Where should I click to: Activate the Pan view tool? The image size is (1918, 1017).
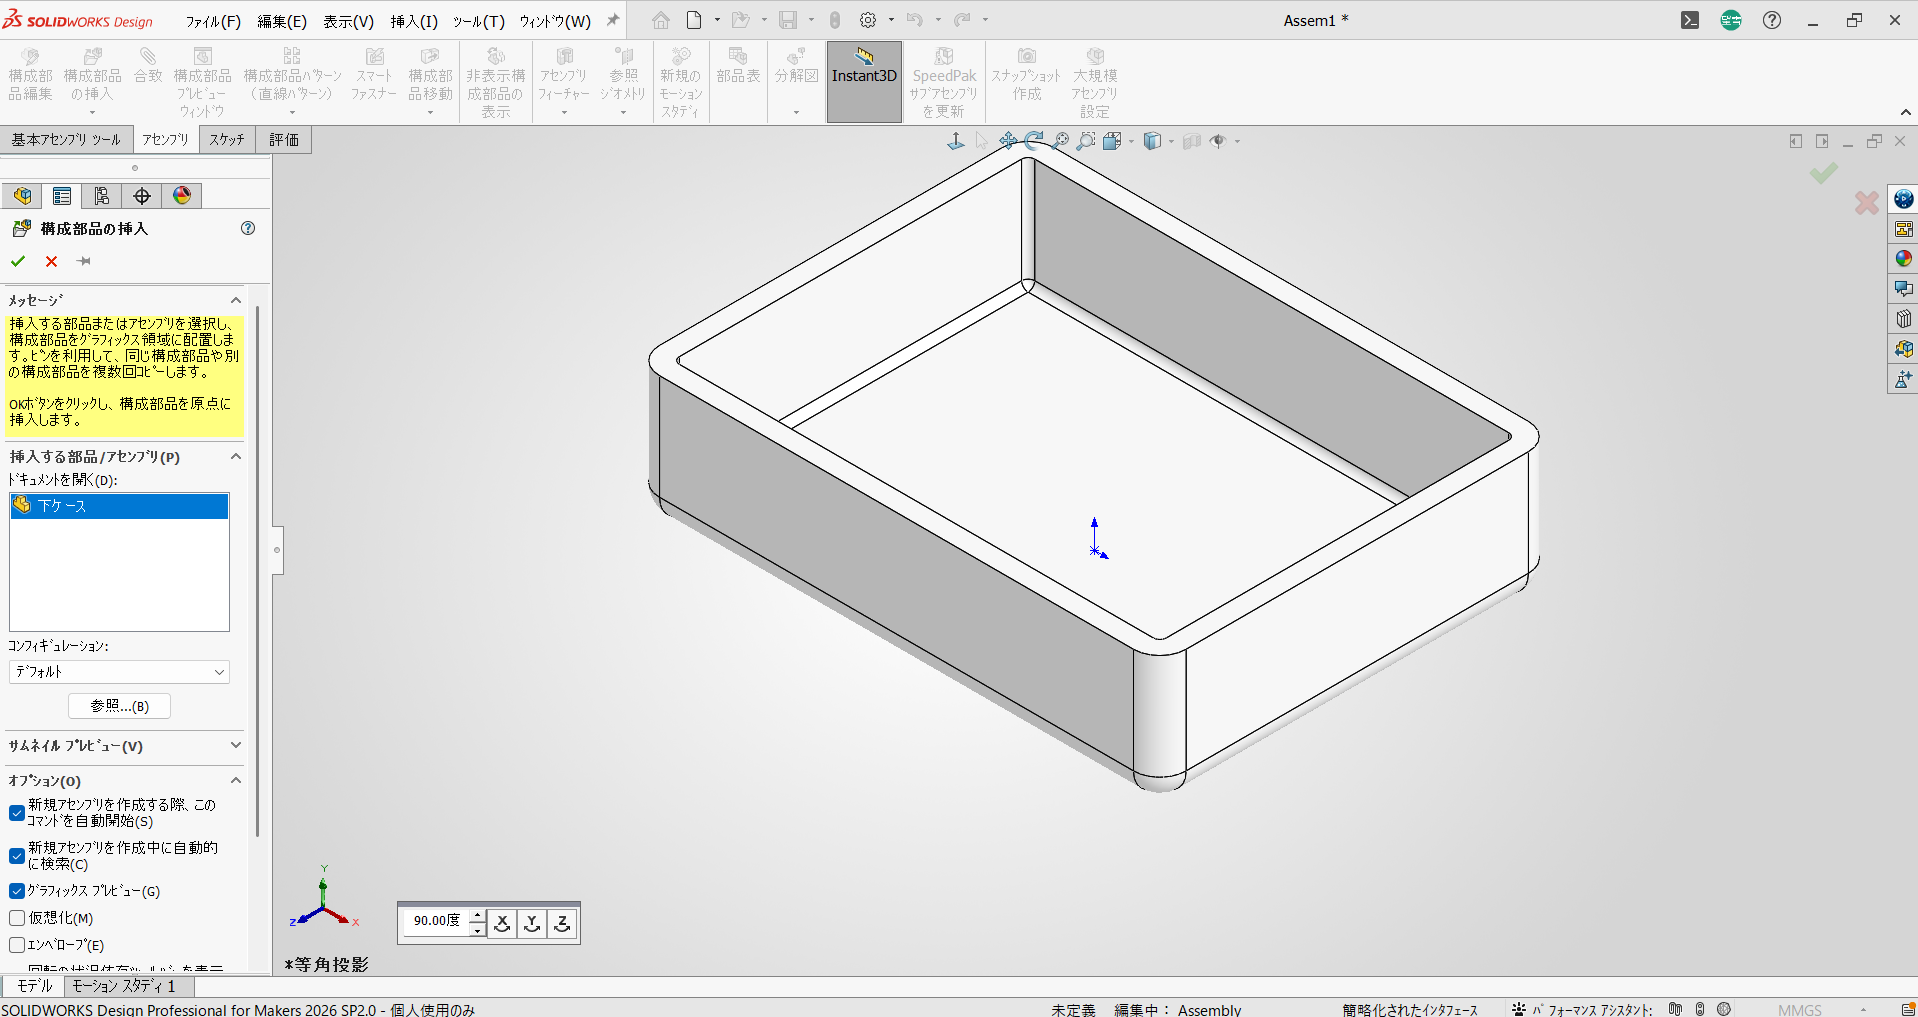[1008, 141]
